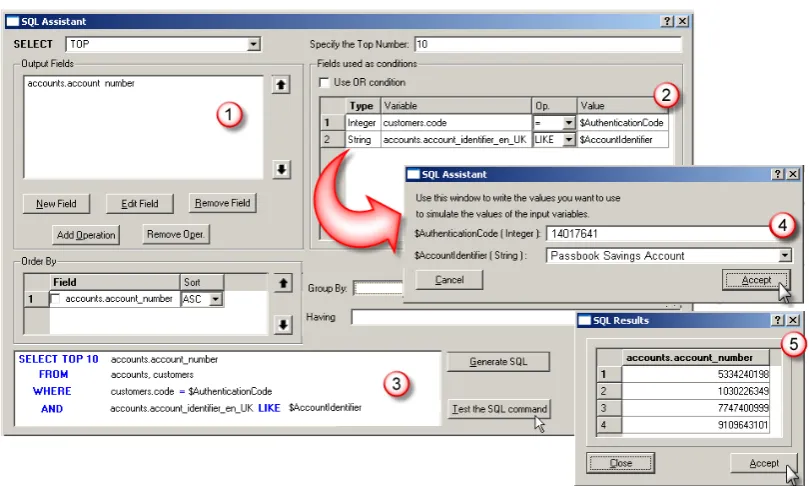
Task: Click Cancel in the simulation values dialog
Action: click(449, 280)
